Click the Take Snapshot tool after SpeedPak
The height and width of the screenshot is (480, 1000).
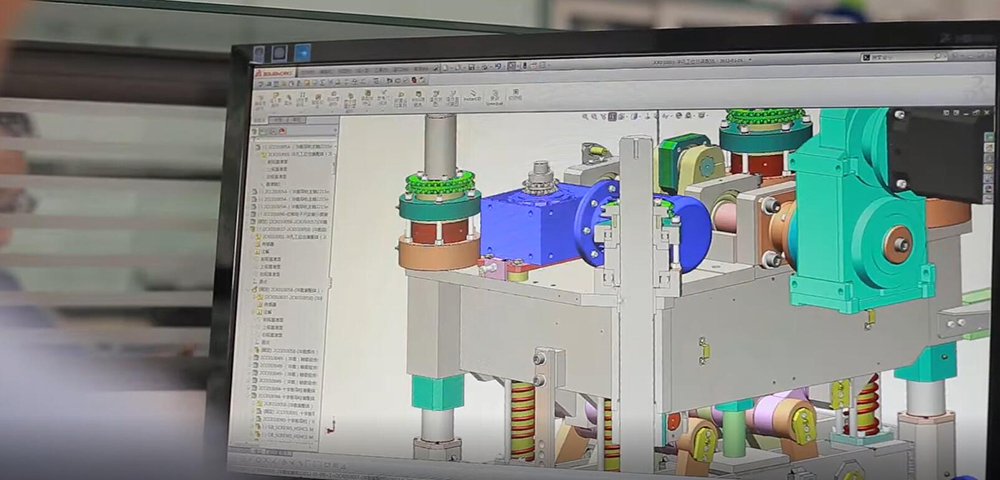(515, 95)
